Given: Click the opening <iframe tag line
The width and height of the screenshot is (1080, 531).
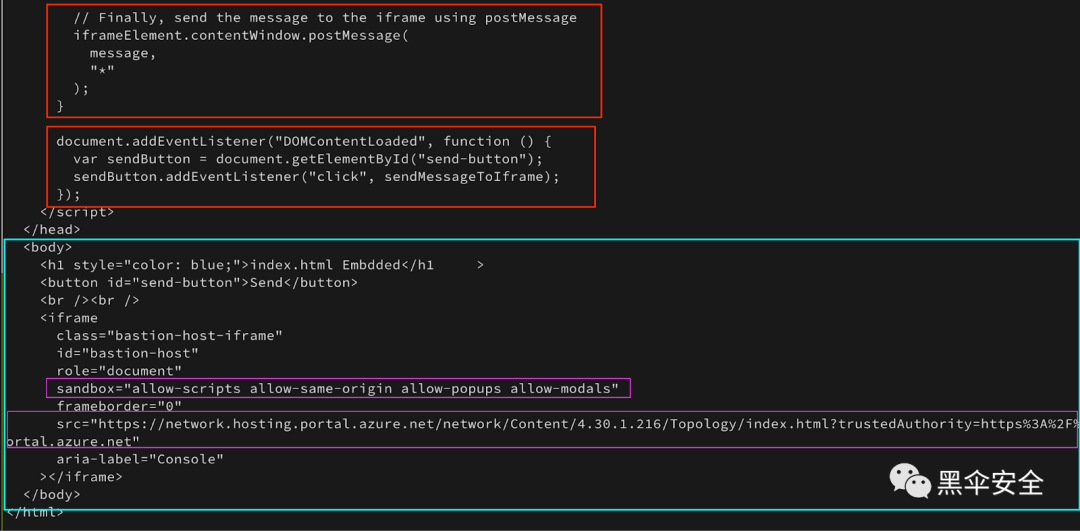Looking at the screenshot, I should [69, 318].
